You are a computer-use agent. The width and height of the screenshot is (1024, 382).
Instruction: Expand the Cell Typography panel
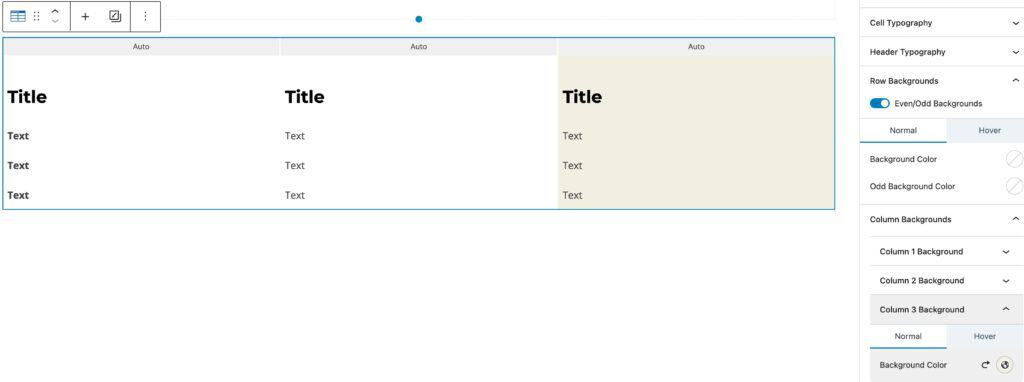pos(941,23)
